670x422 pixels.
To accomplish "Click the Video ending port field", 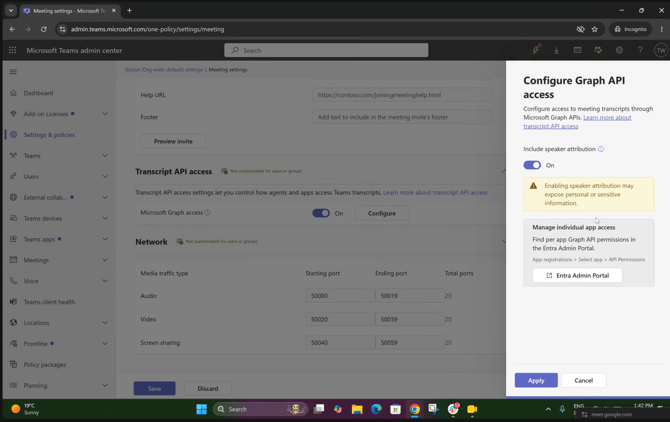I will point(410,319).
